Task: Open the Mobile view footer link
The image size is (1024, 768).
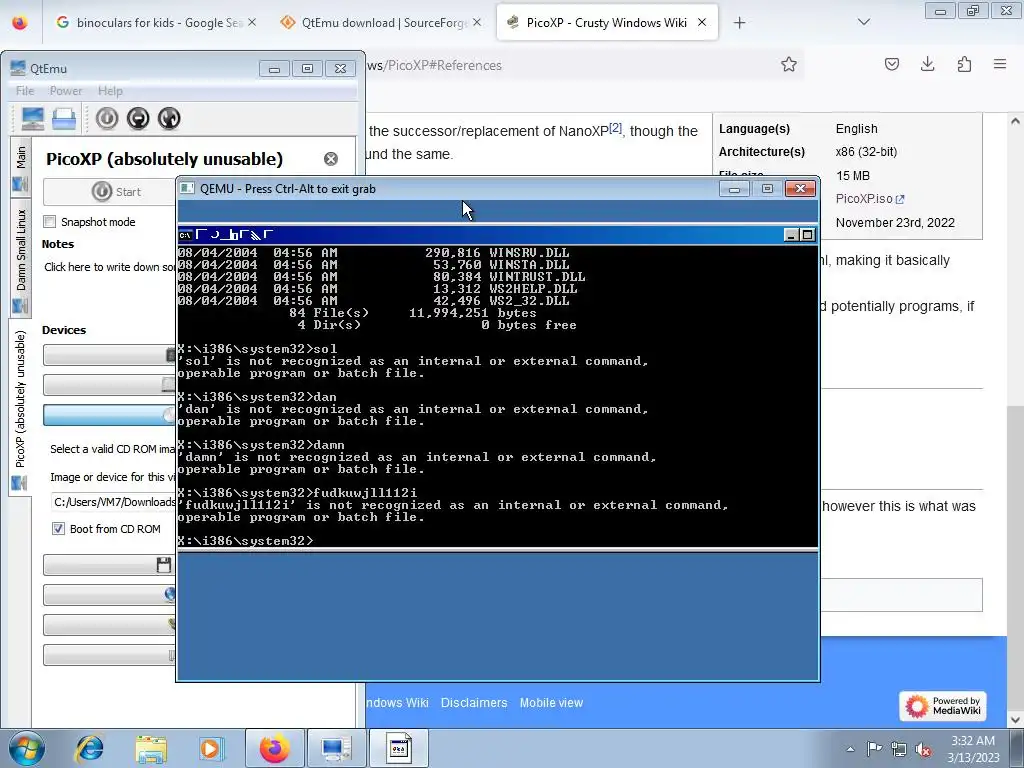Action: point(551,703)
